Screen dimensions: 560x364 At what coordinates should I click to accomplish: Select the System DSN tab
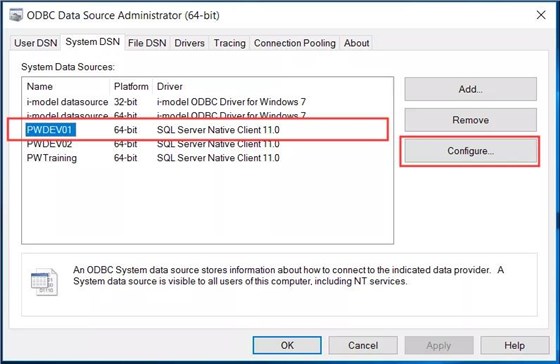pyautogui.click(x=92, y=42)
